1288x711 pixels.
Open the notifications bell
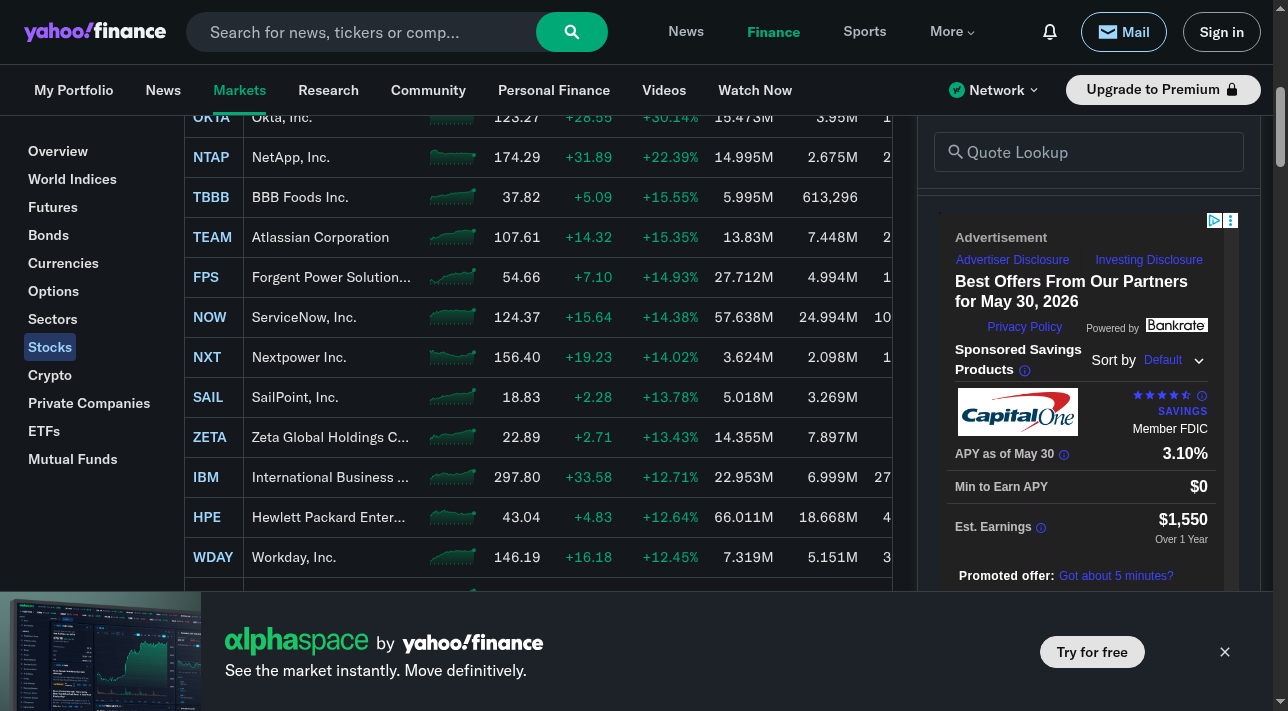pos(1050,32)
